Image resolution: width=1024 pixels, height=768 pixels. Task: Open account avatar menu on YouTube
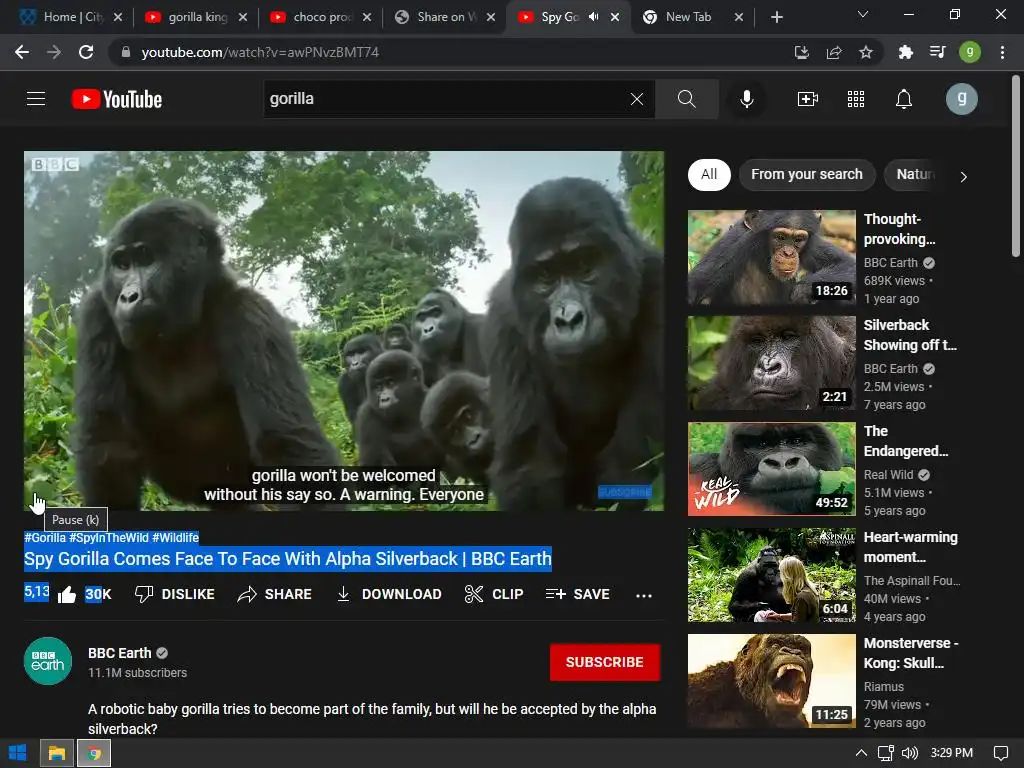click(x=961, y=99)
